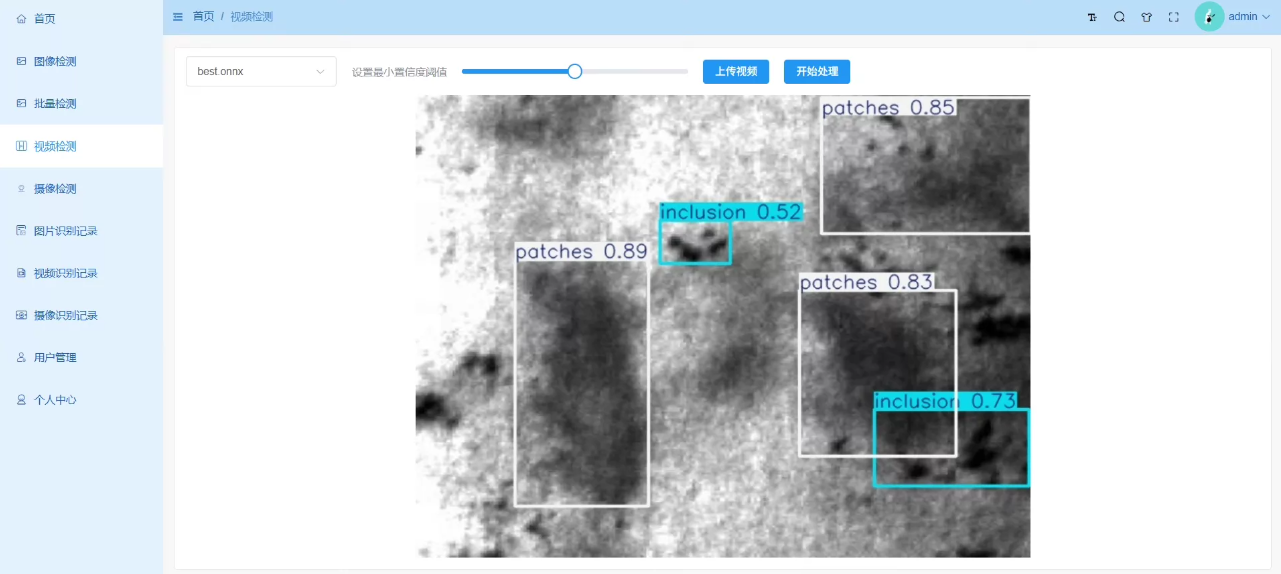Go to 个人中心 in the sidebar
The width and height of the screenshot is (1281, 574).
point(81,400)
